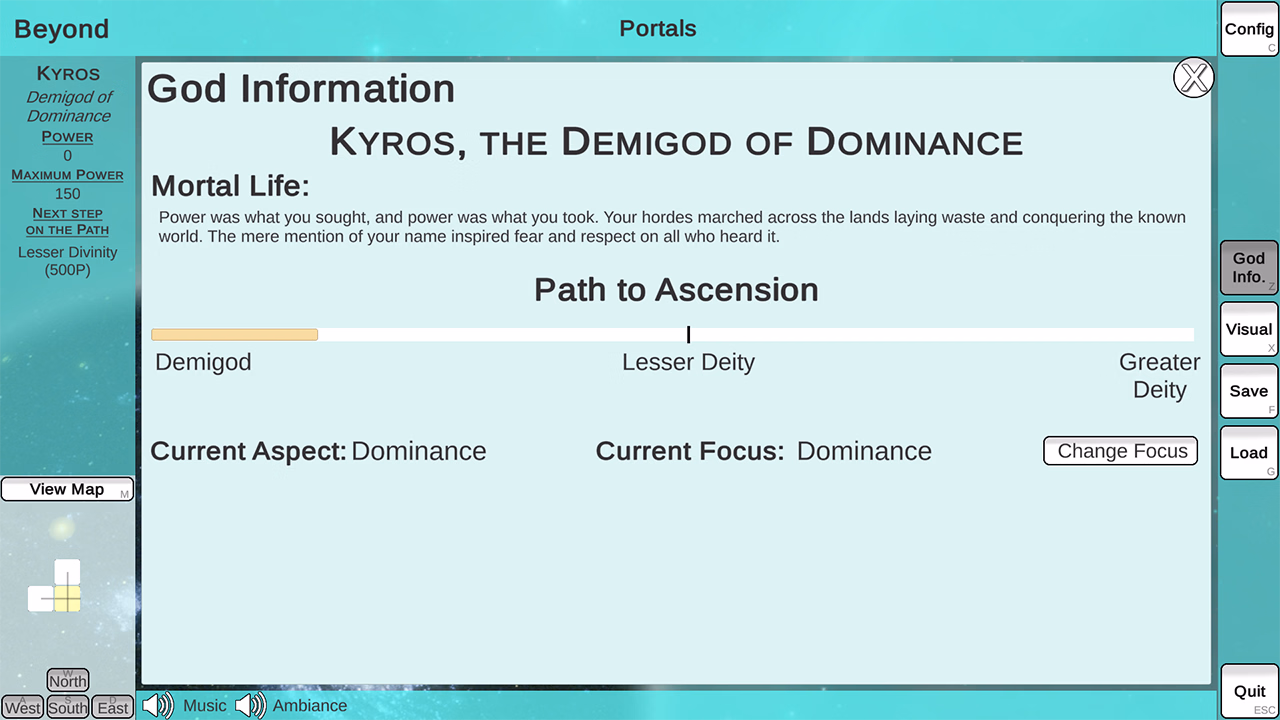Move South

point(68,707)
